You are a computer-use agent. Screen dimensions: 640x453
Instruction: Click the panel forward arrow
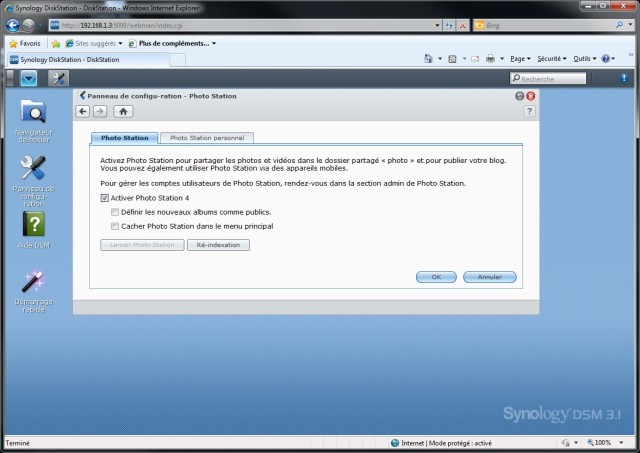(x=100, y=111)
